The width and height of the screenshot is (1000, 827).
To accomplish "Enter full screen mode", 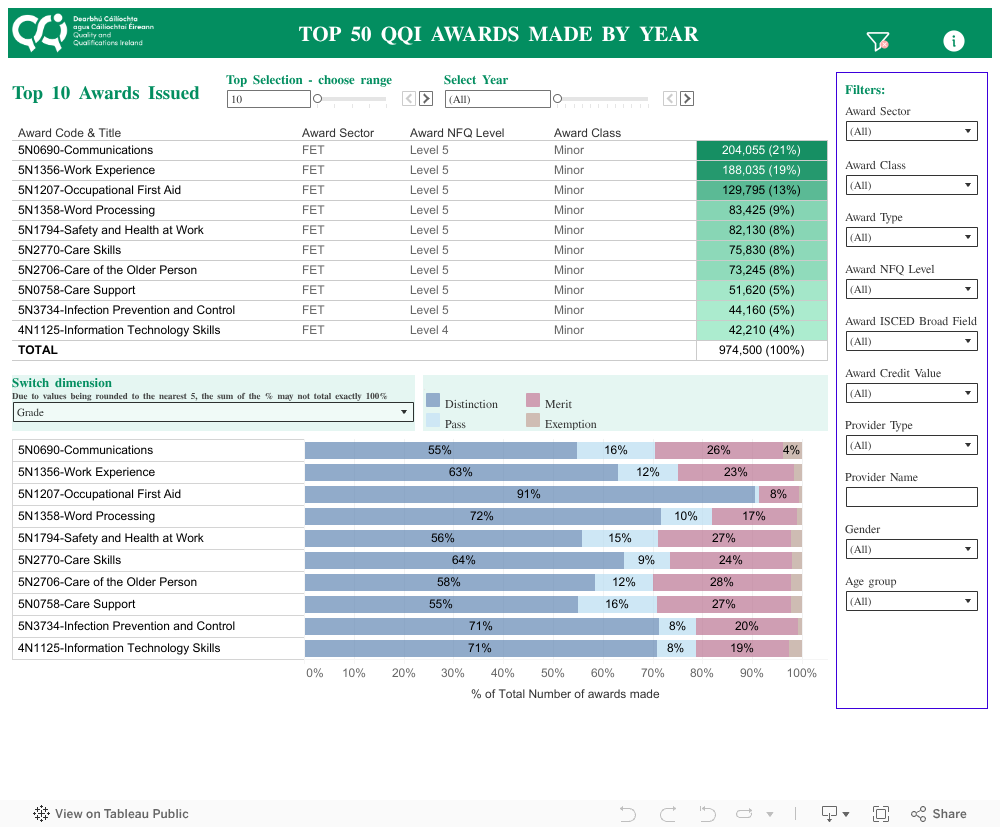I will [881, 814].
